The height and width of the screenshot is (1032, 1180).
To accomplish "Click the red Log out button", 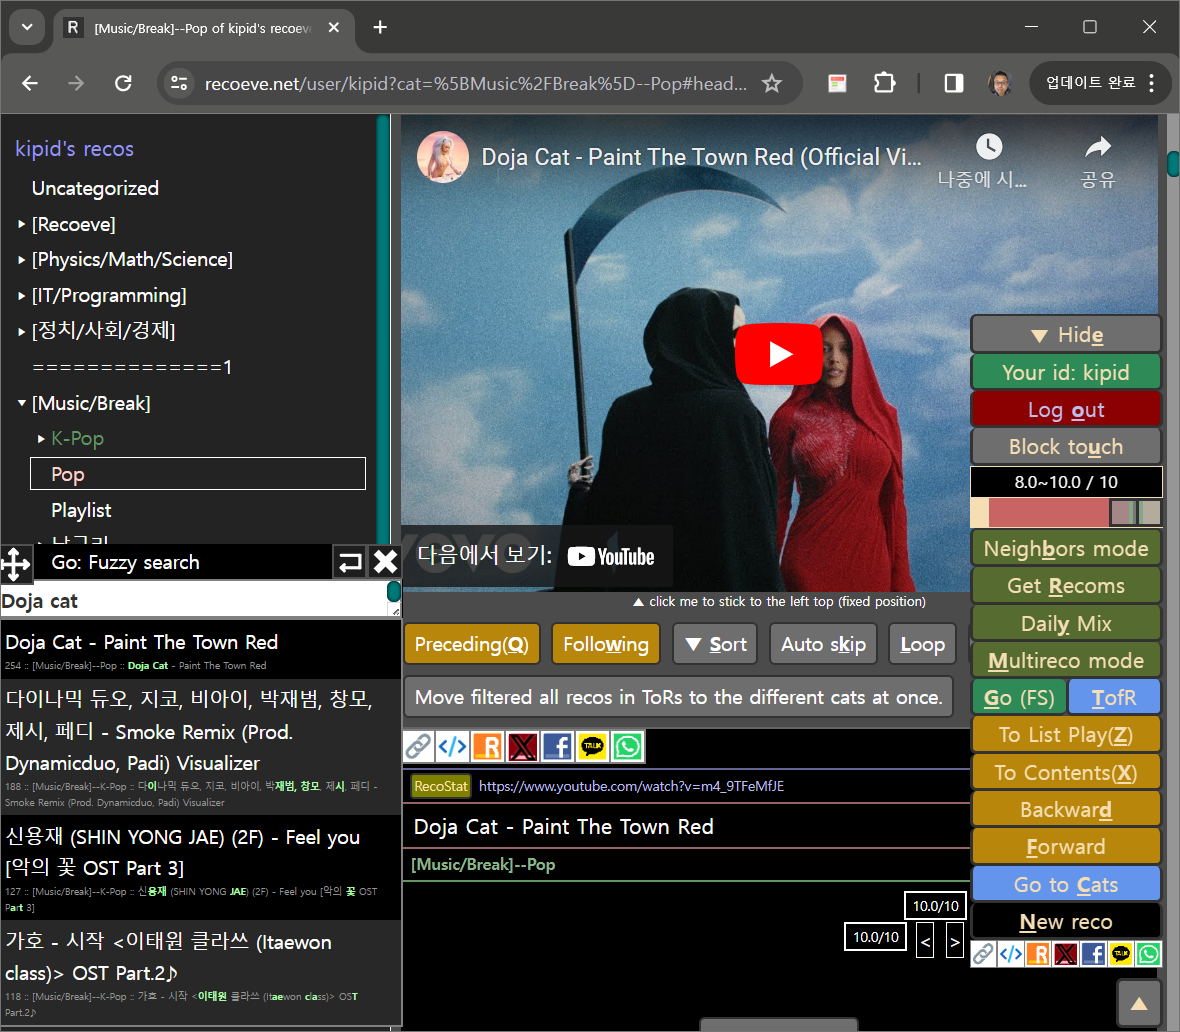I will [x=1066, y=409].
